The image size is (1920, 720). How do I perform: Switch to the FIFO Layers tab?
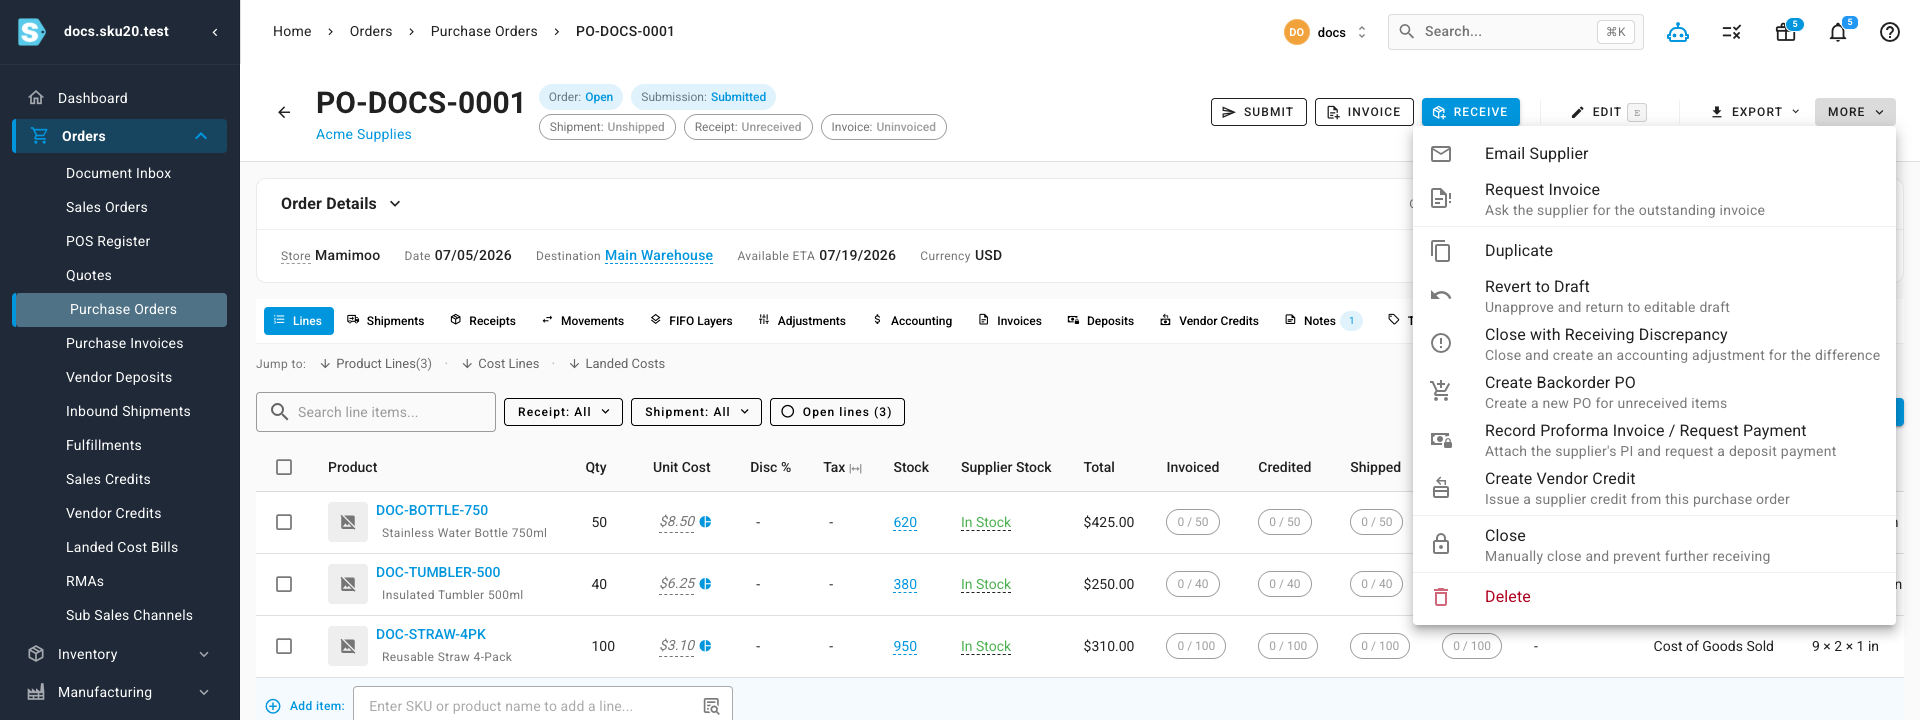(x=691, y=321)
